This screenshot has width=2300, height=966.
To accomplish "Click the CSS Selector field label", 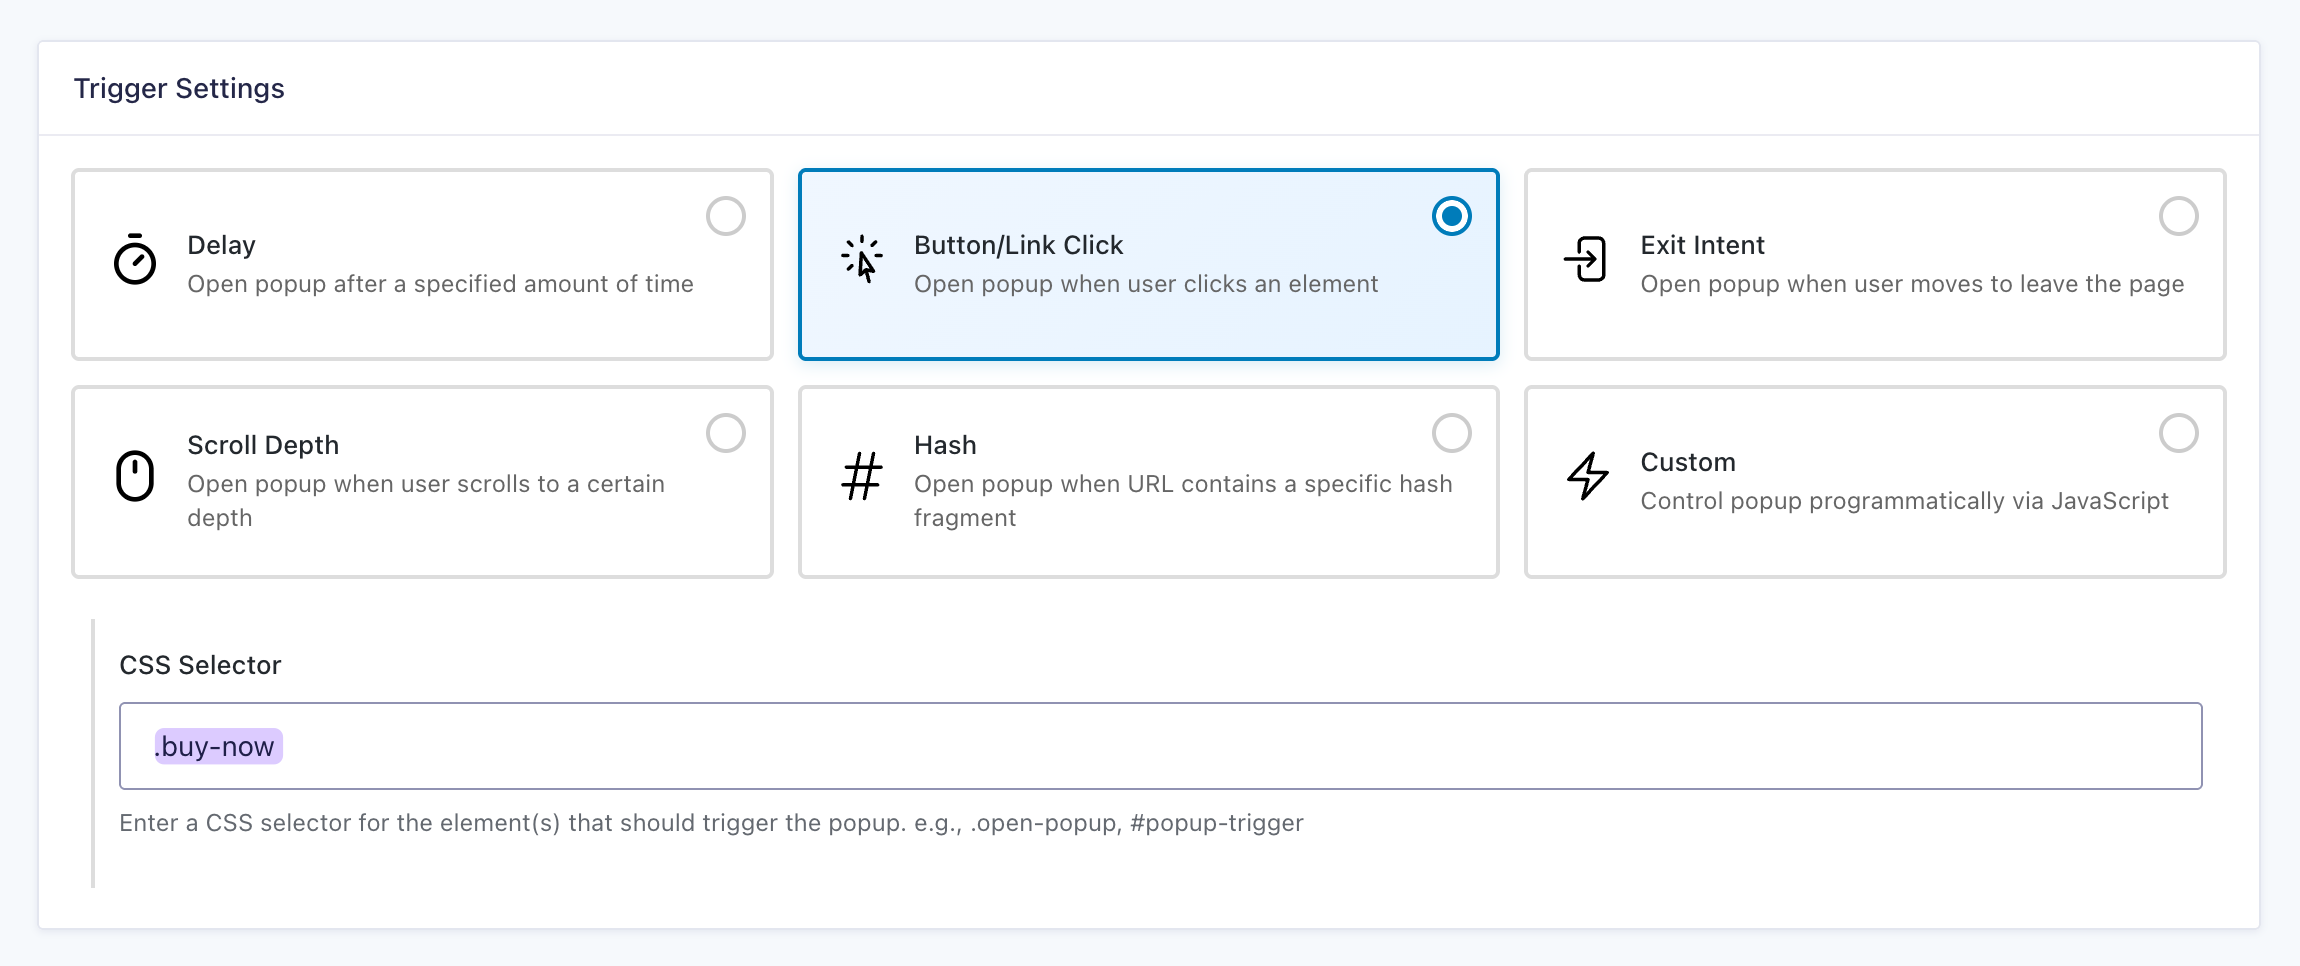I will (x=200, y=665).
